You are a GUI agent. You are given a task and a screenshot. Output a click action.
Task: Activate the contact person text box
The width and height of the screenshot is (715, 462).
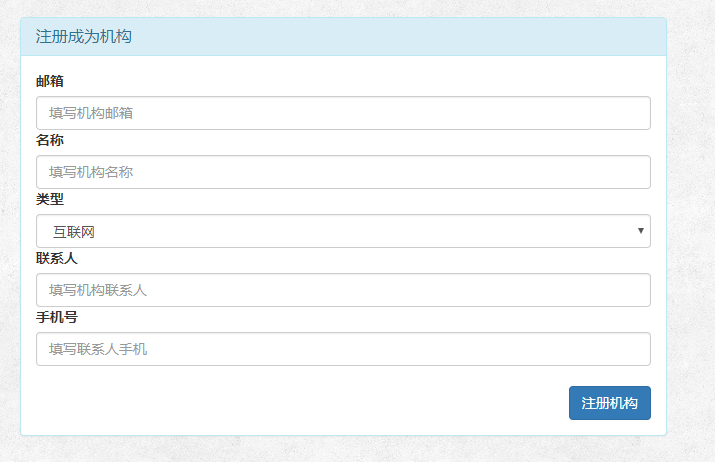coord(343,290)
